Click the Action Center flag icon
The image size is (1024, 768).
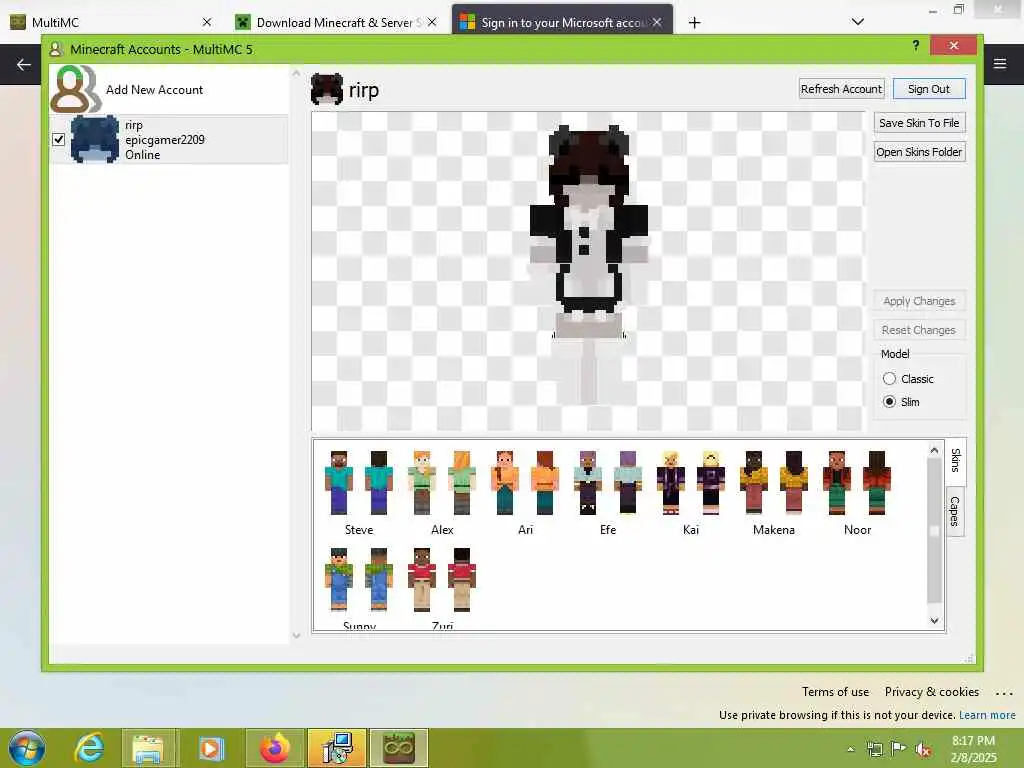coord(899,749)
